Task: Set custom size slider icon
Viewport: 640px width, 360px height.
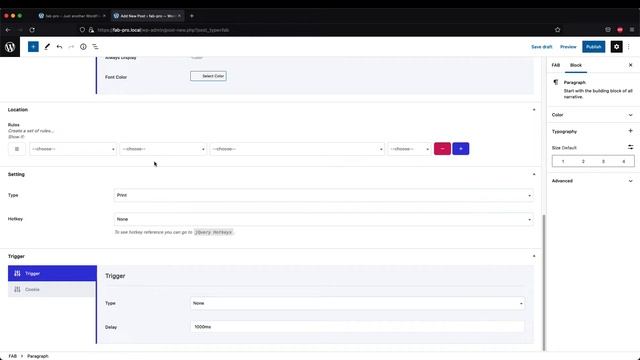Action: pyautogui.click(x=630, y=147)
